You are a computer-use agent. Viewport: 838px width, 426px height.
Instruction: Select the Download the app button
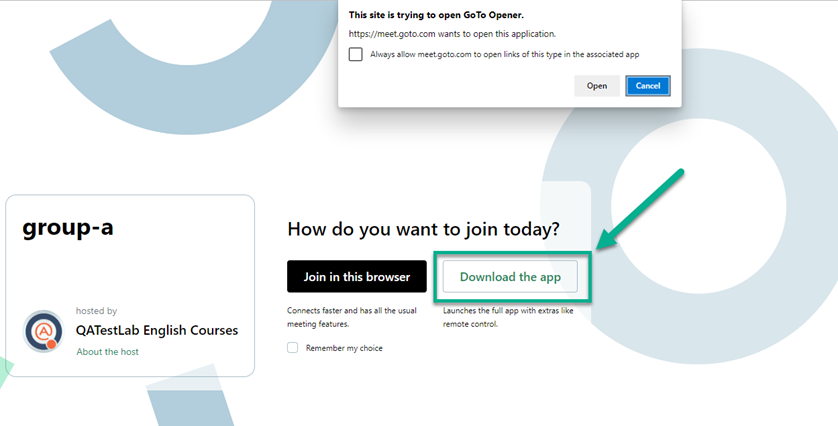pos(510,276)
